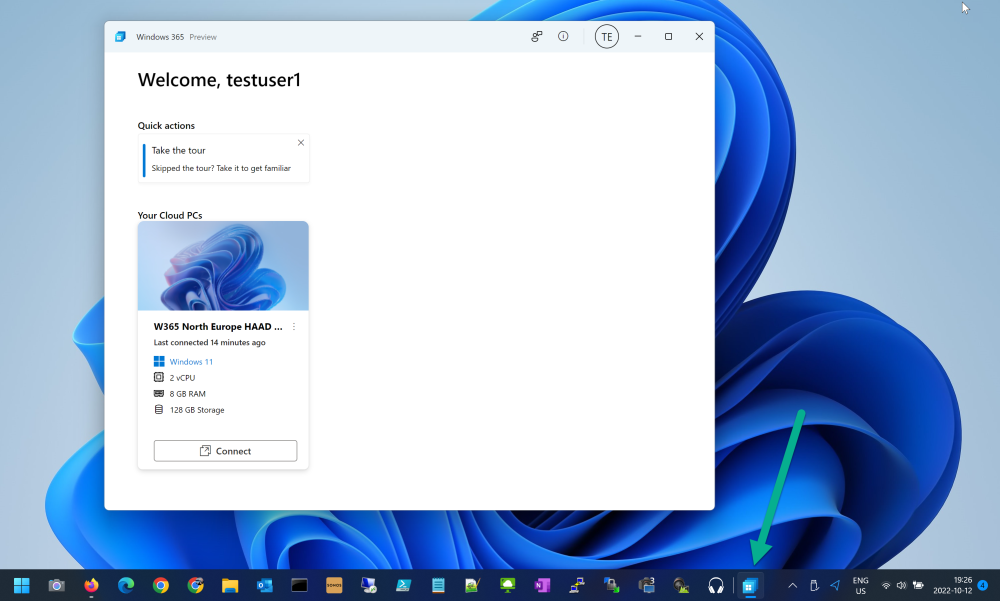Close the Windows 365 window
This screenshot has height=601, width=1000.
(699, 36)
